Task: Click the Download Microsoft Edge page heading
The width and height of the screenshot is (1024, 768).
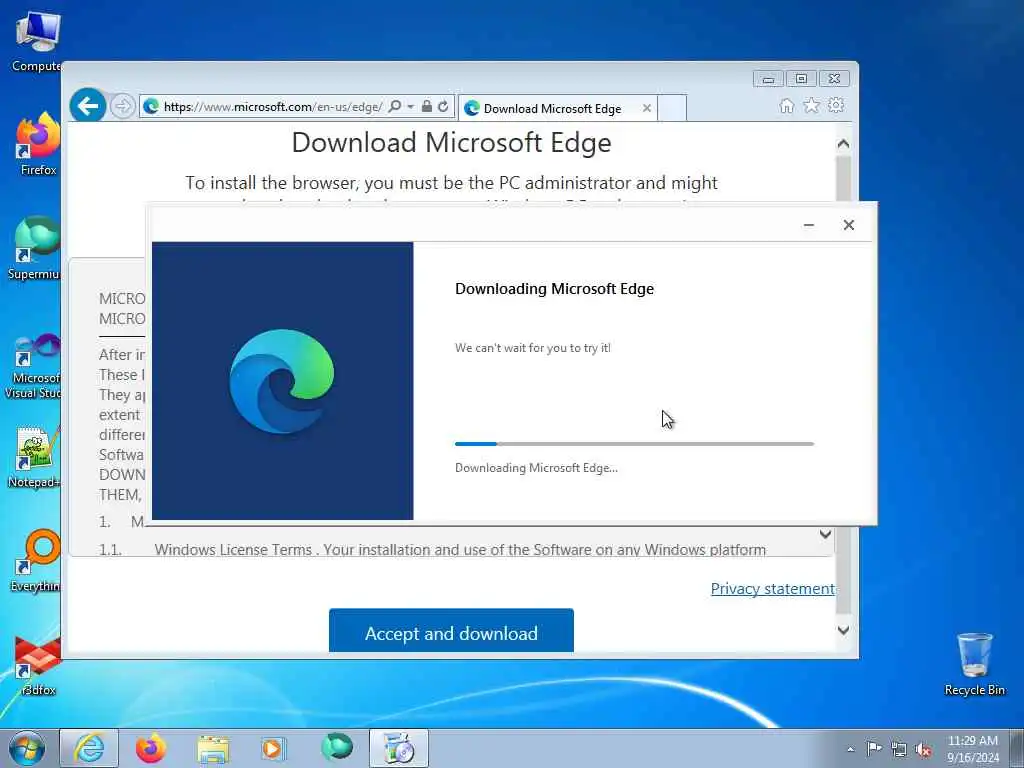Action: (451, 142)
